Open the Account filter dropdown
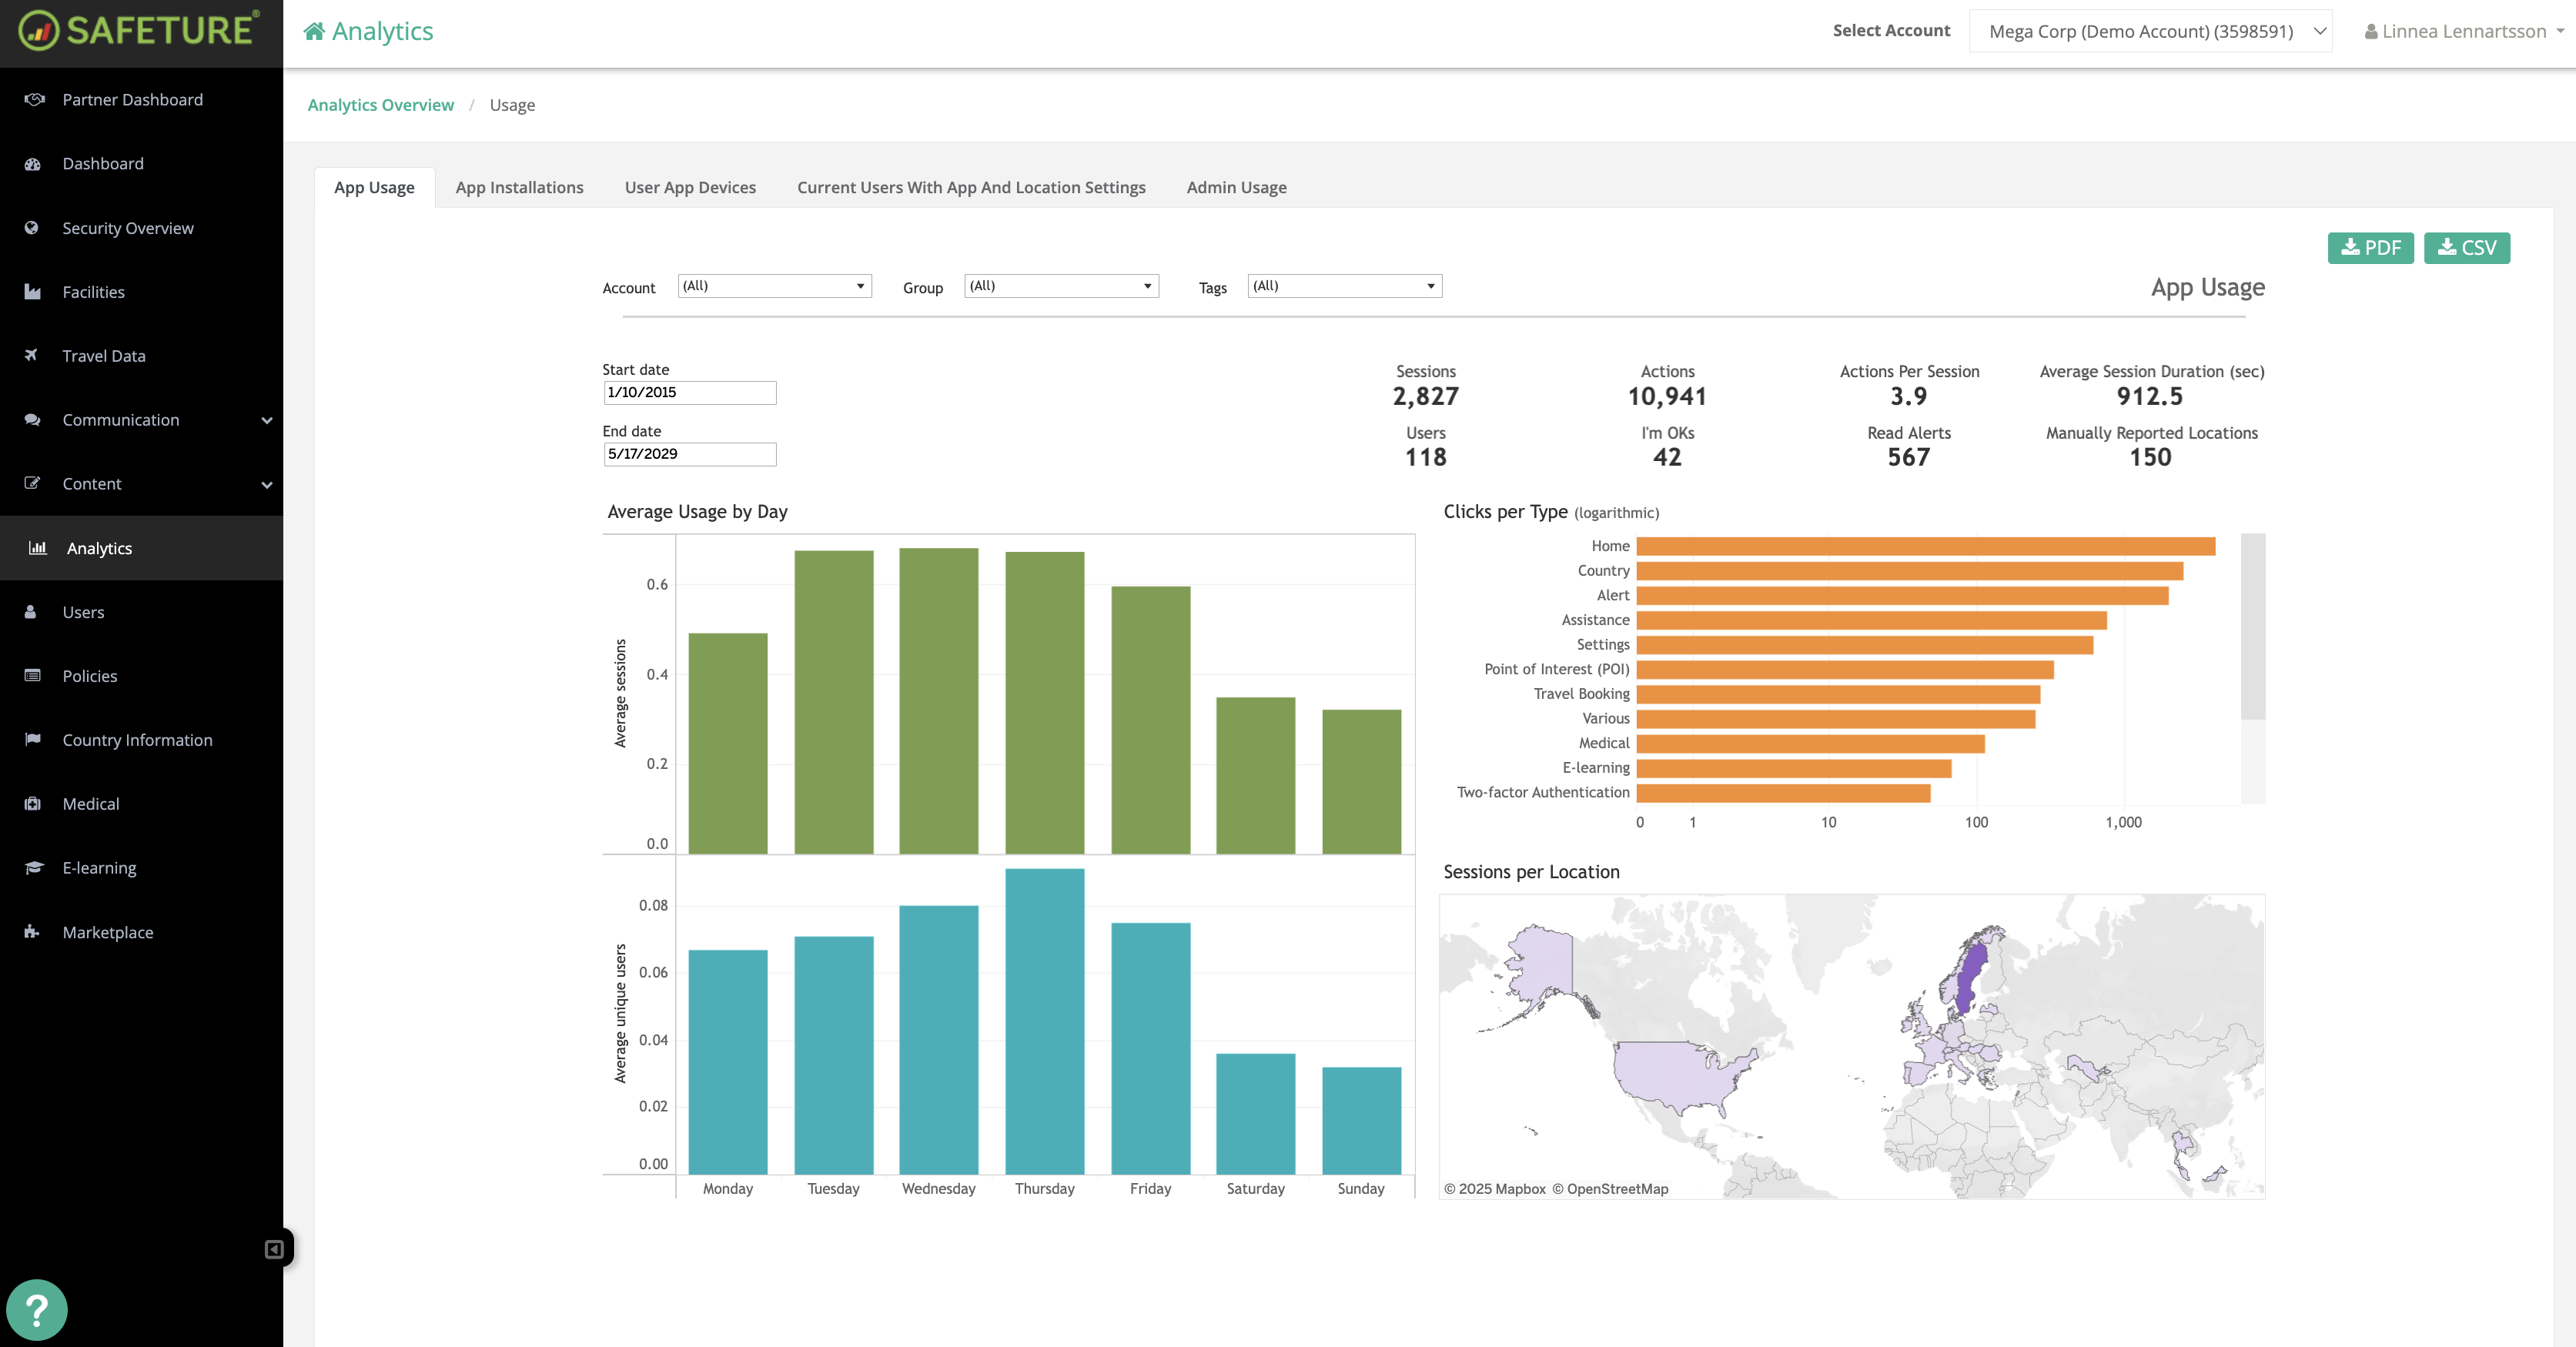This screenshot has height=1347, width=2576. click(x=774, y=286)
